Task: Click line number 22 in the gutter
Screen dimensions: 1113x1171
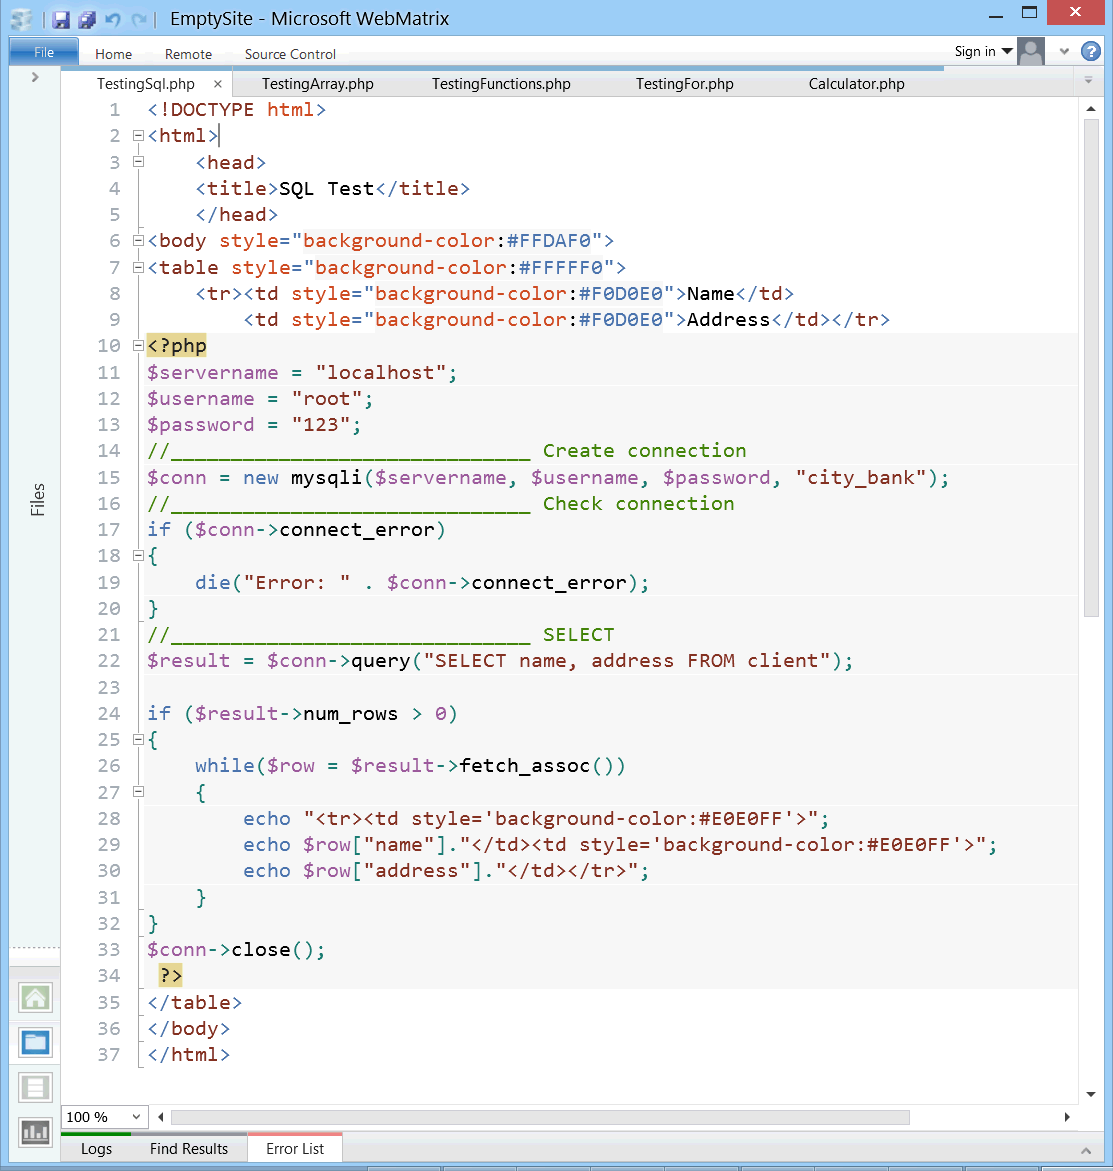Action: pyautogui.click(x=109, y=661)
